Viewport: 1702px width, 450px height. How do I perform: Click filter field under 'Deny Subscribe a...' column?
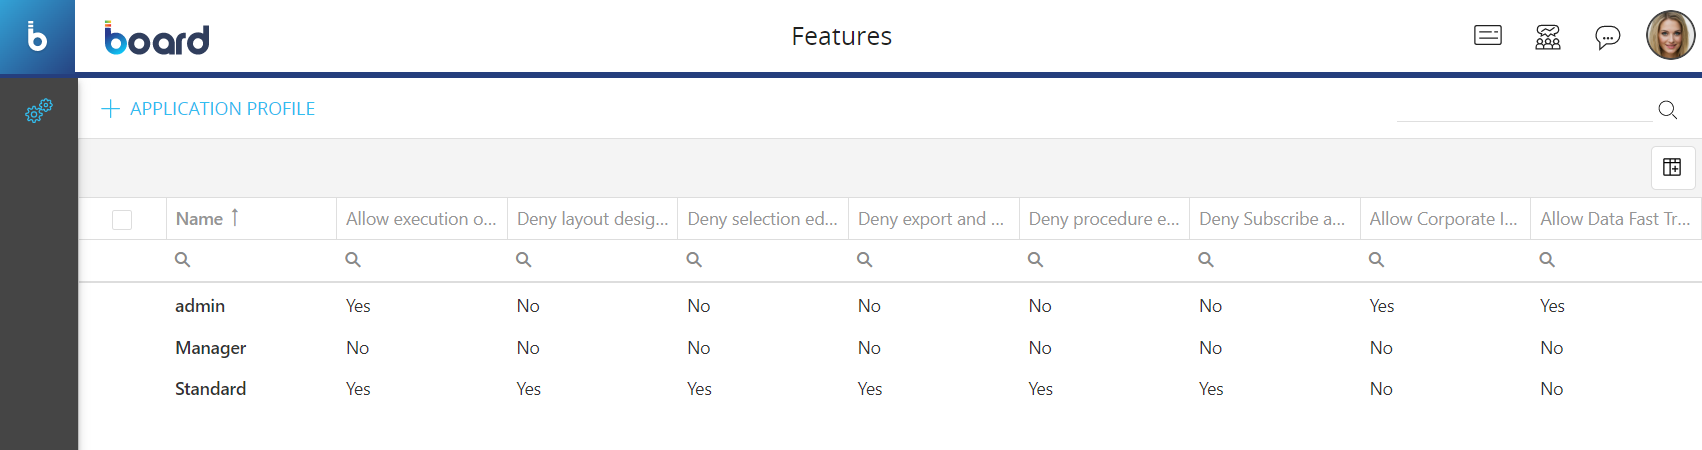pos(1280,260)
